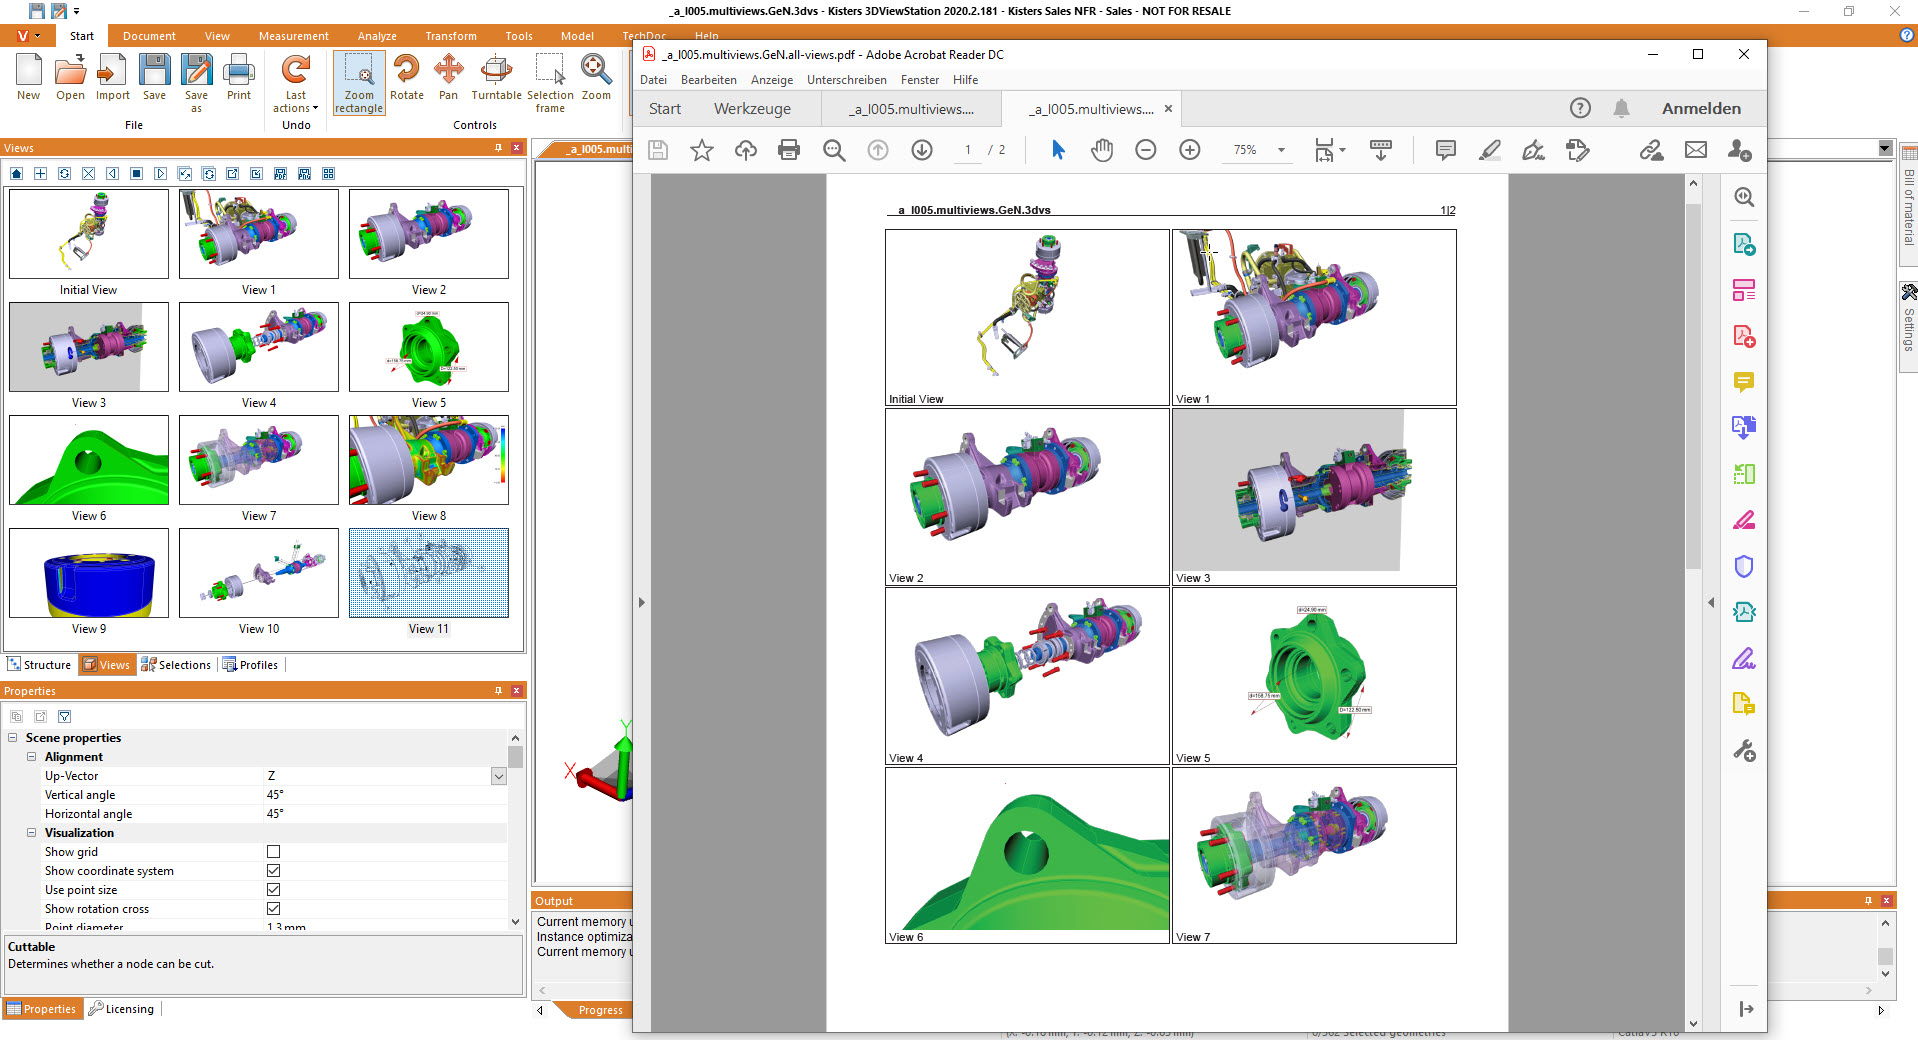Collapse the Visualization group
The width and height of the screenshot is (1918, 1040).
pos(32,833)
